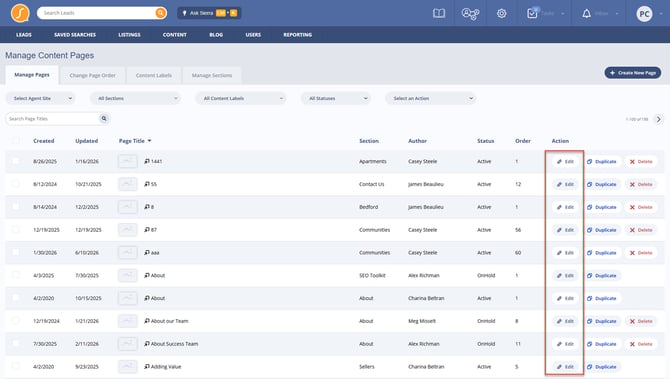
Task: Check the box for page 87
Action: tap(16, 229)
